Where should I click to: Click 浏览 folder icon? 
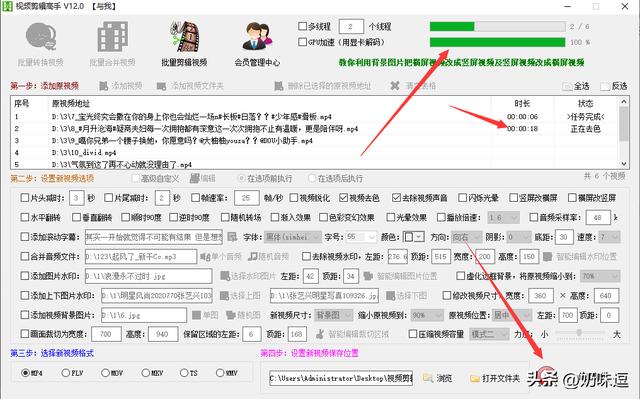click(428, 378)
